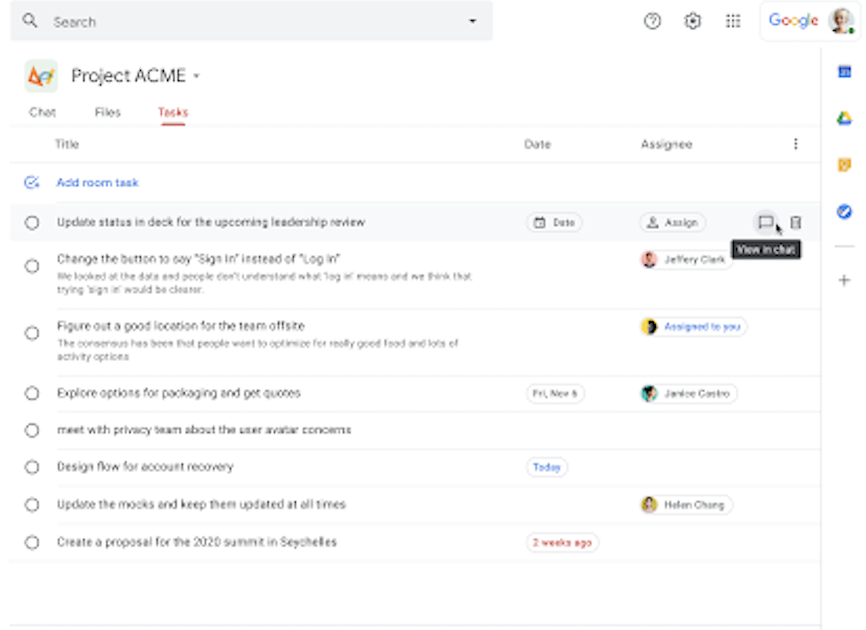Screen dimensions: 866x630
Task: Assign the leadership review task
Action: [672, 223]
